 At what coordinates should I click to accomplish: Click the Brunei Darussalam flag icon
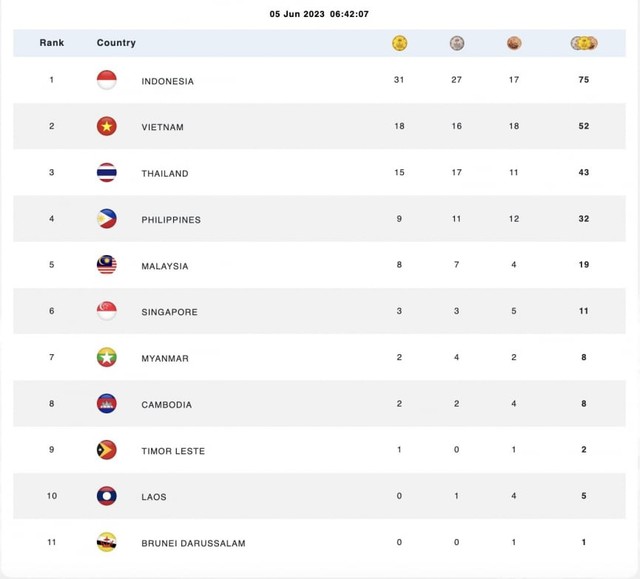coord(107,542)
